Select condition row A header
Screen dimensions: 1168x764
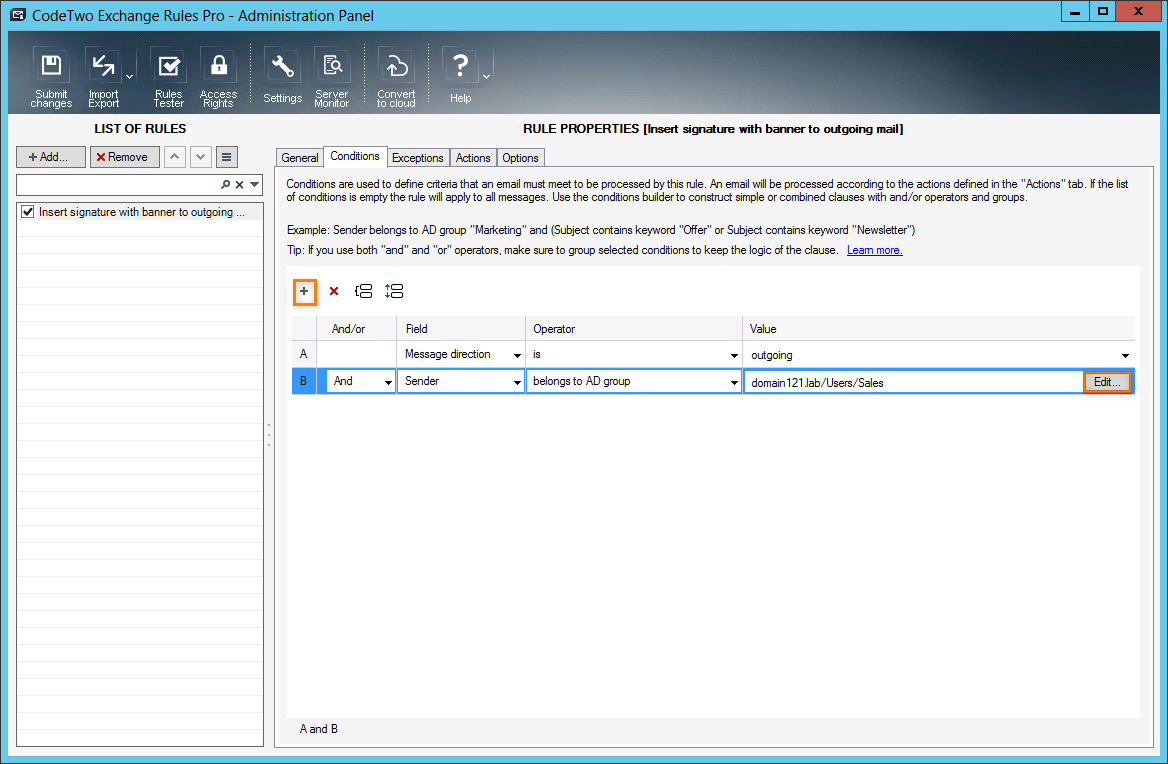point(304,354)
